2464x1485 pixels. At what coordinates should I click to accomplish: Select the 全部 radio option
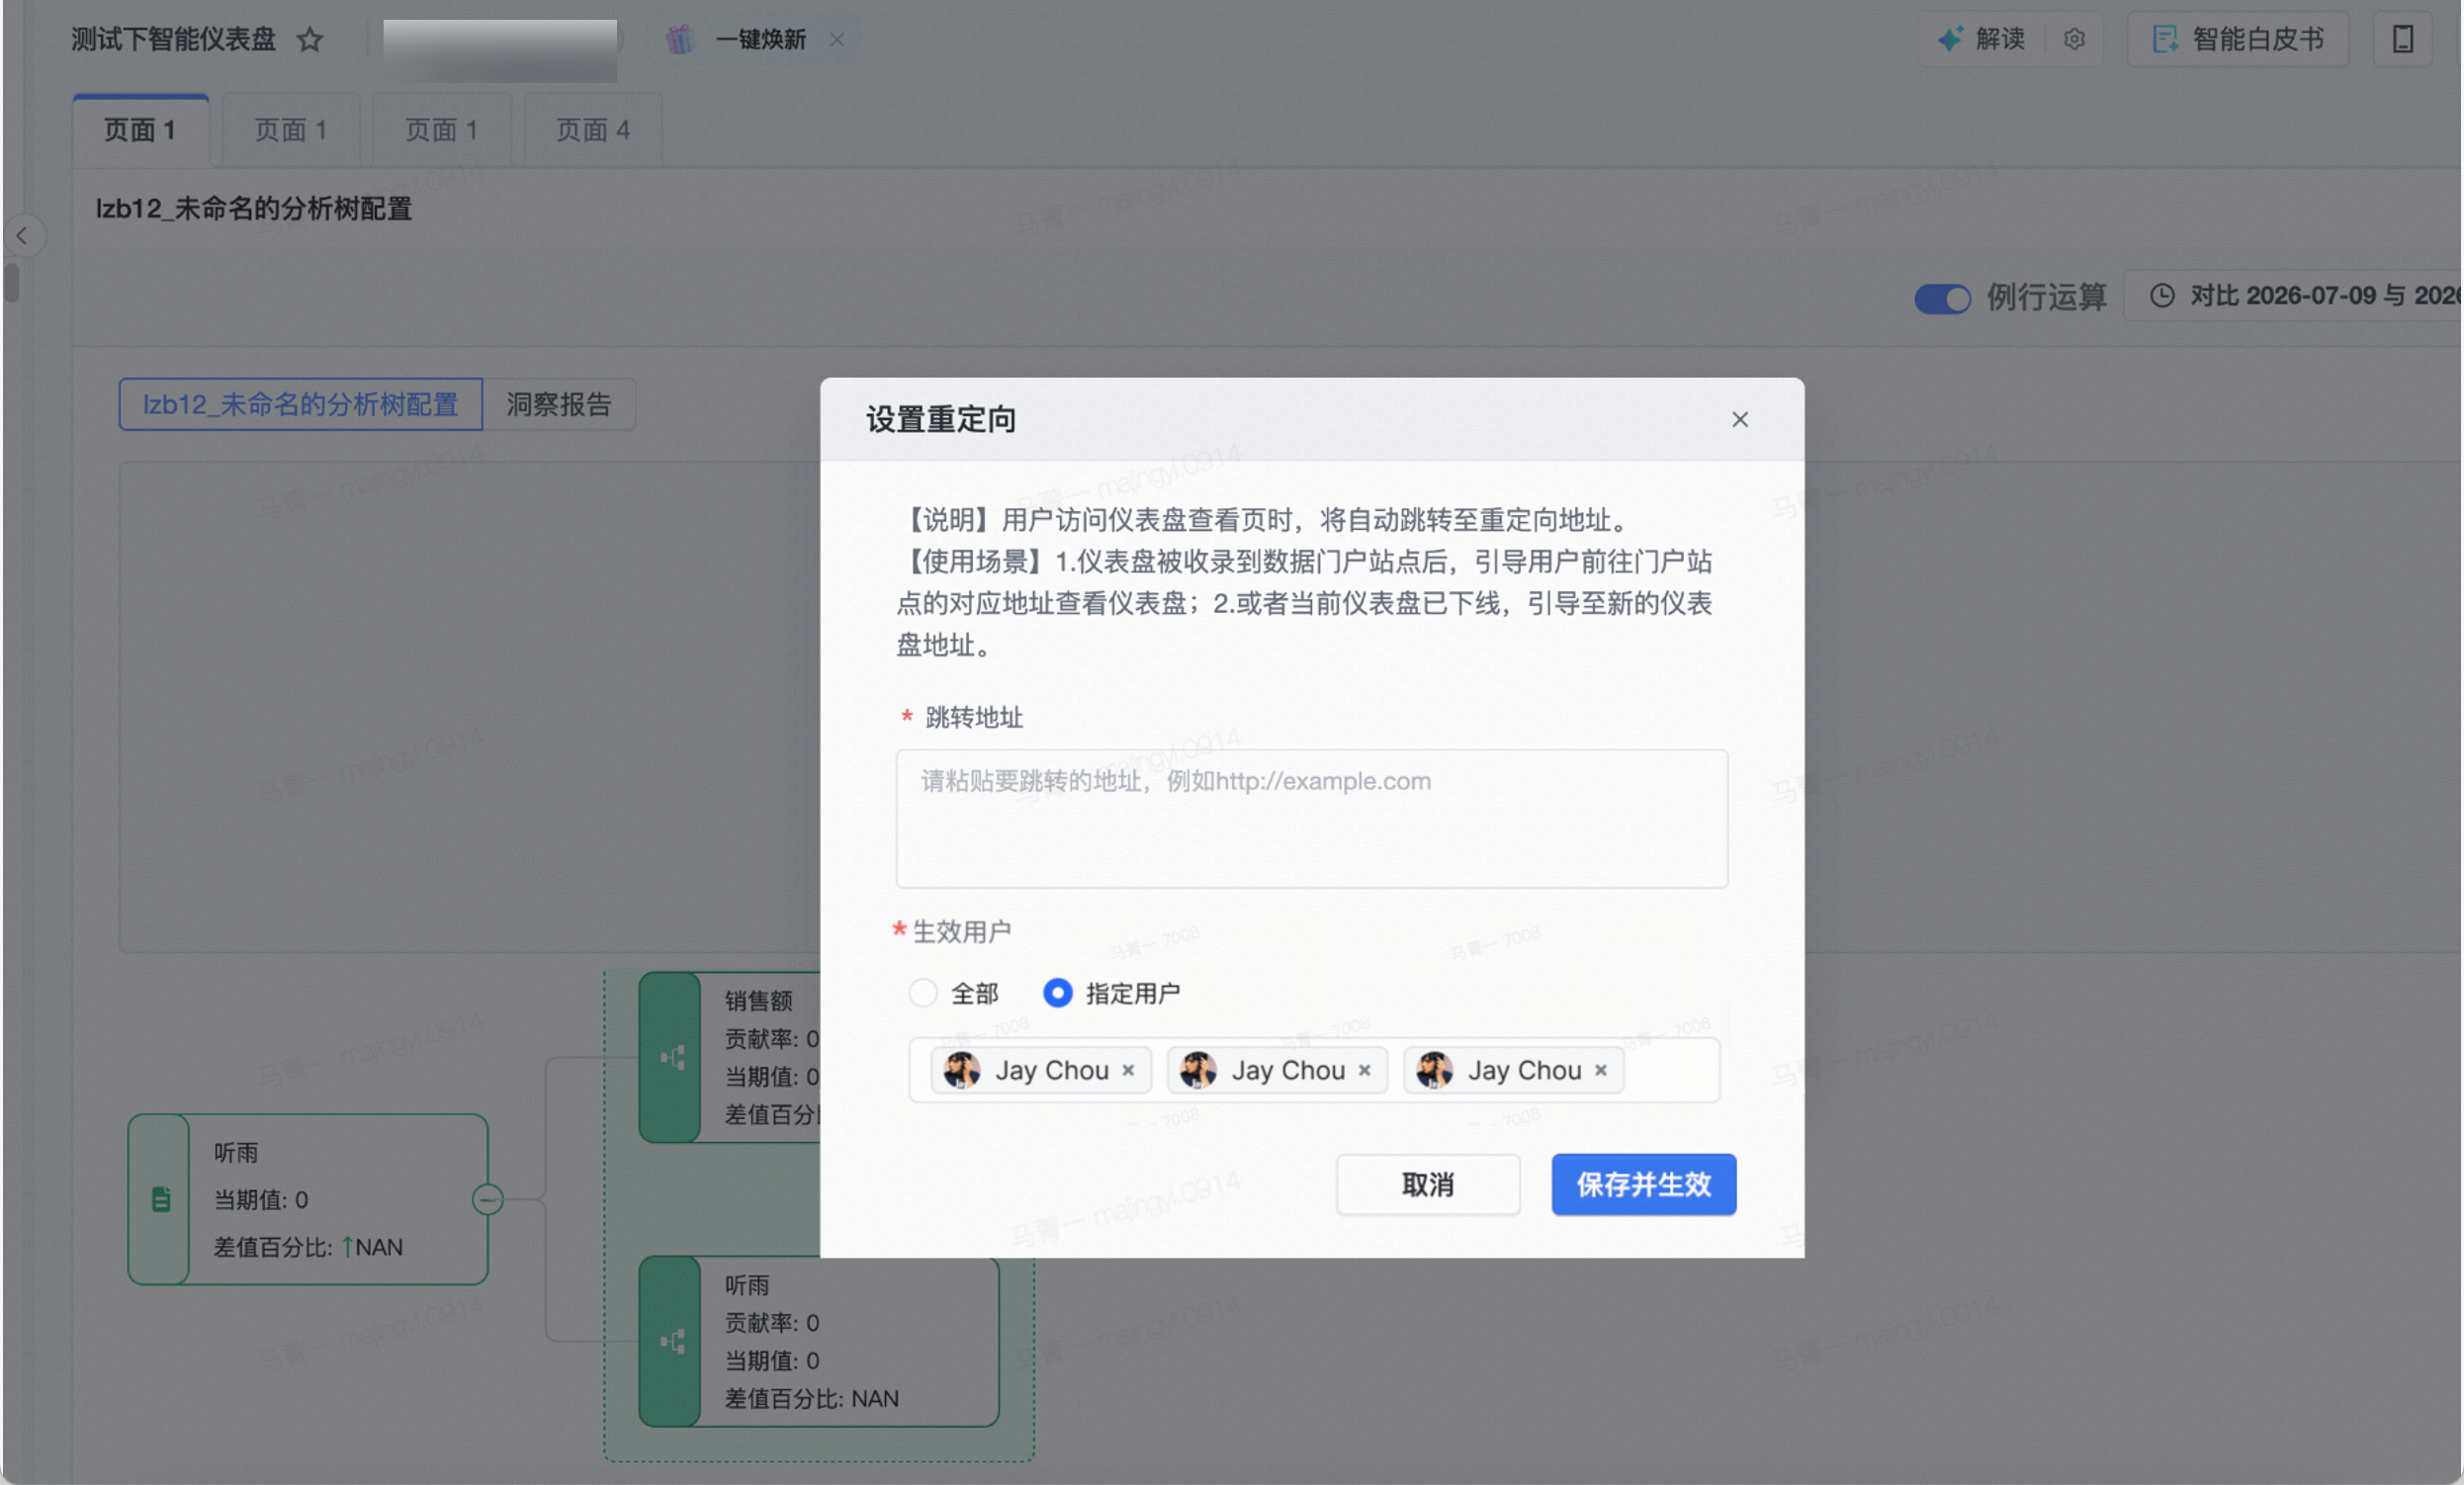(922, 993)
